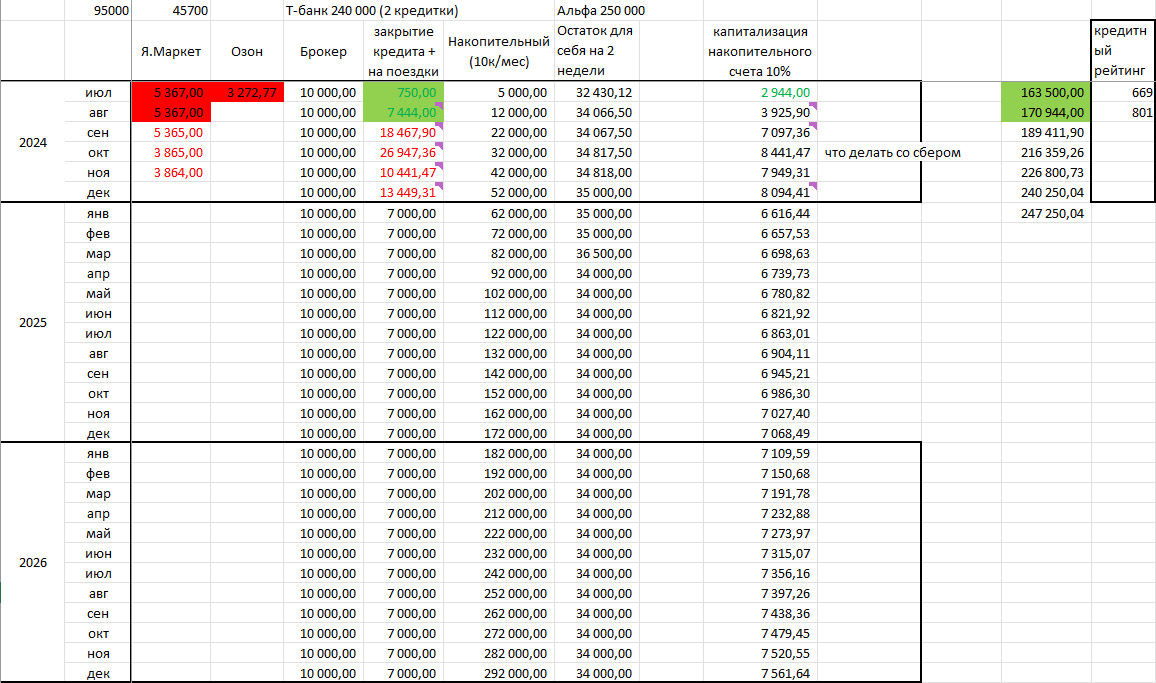Click the savings cell 5 000,00
Screen dimensions: 1156x683
(499, 92)
